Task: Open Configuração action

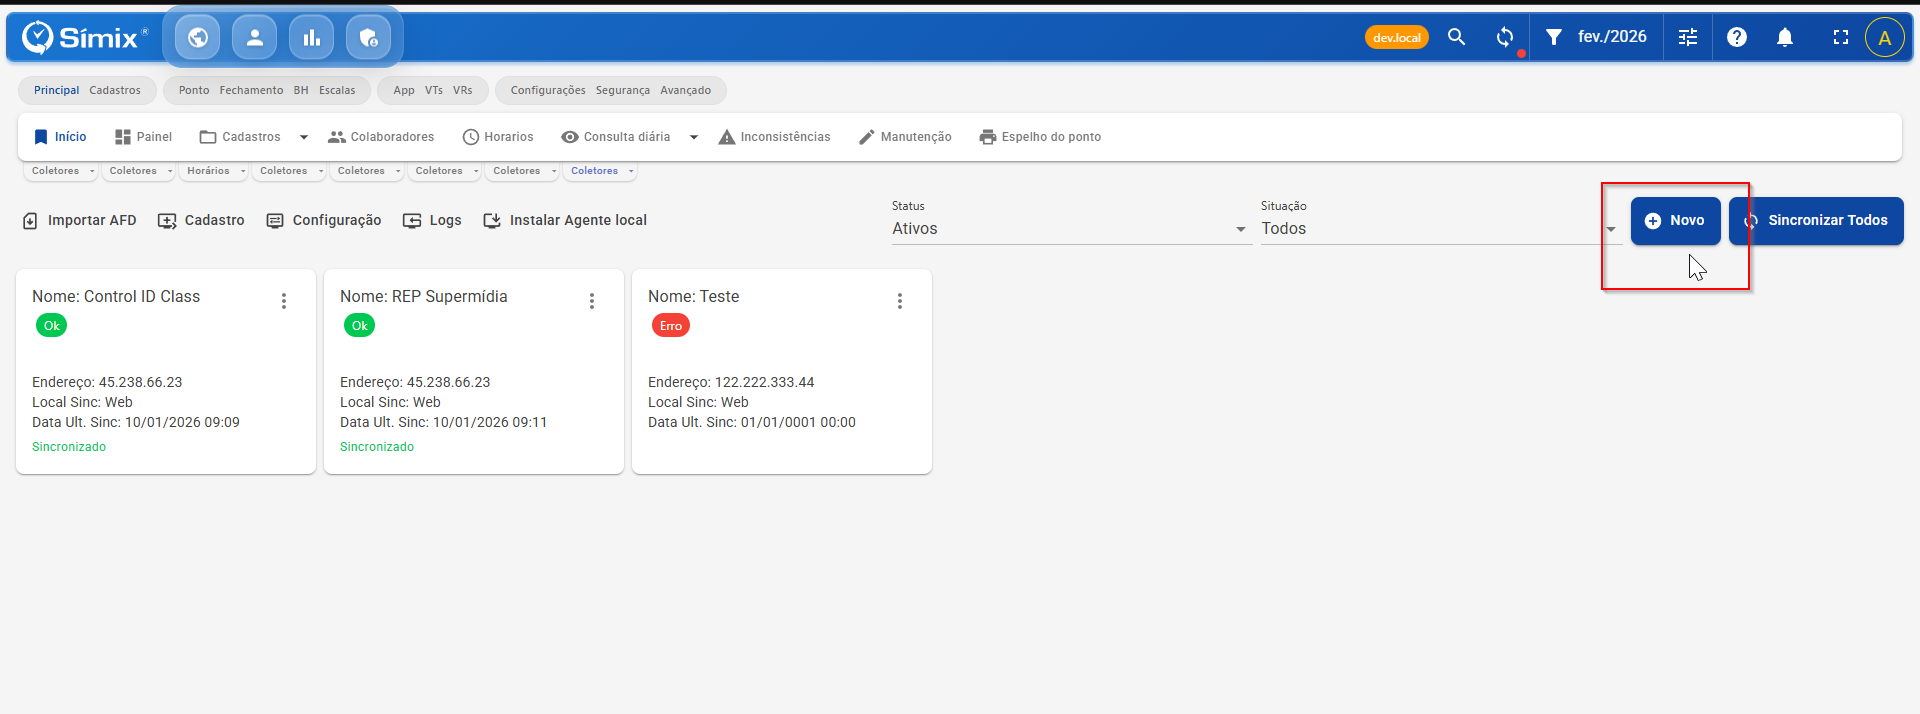Action: [x=323, y=220]
